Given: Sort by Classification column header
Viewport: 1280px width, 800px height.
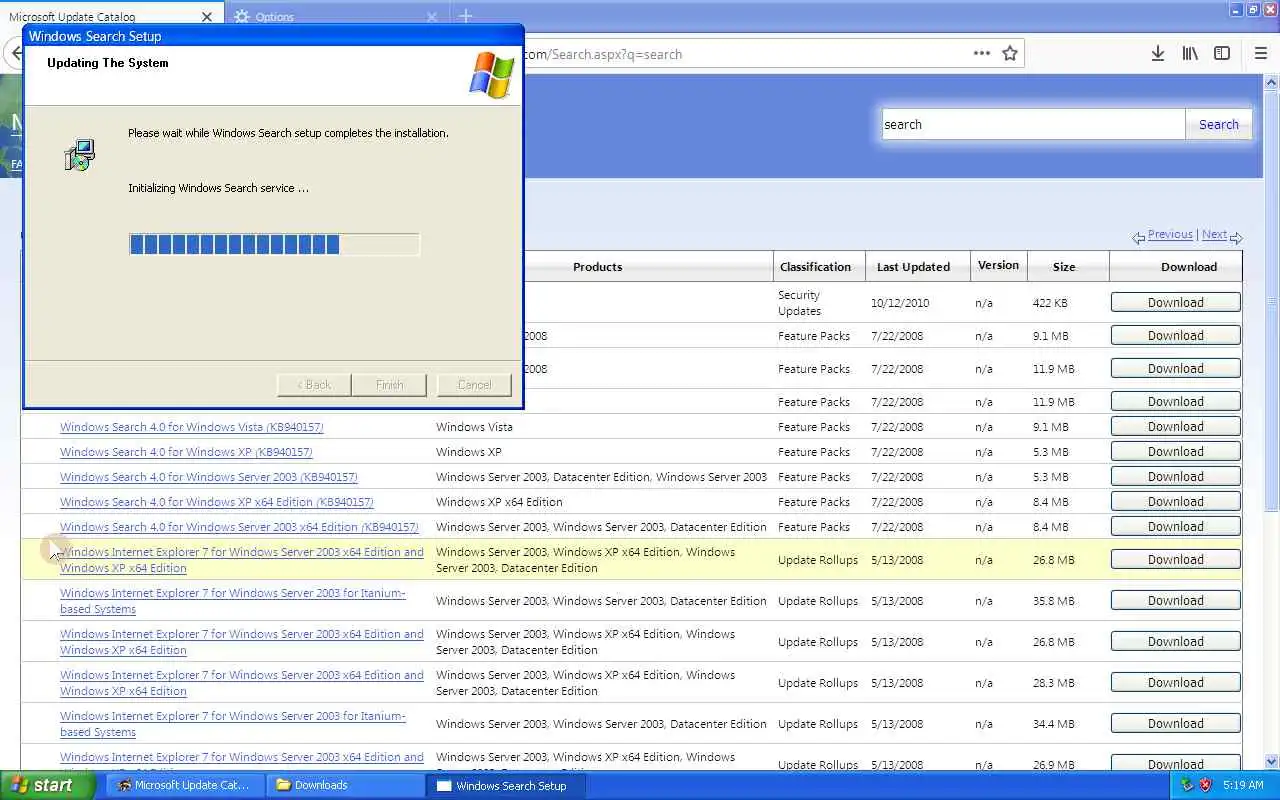Looking at the screenshot, I should click(x=815, y=267).
